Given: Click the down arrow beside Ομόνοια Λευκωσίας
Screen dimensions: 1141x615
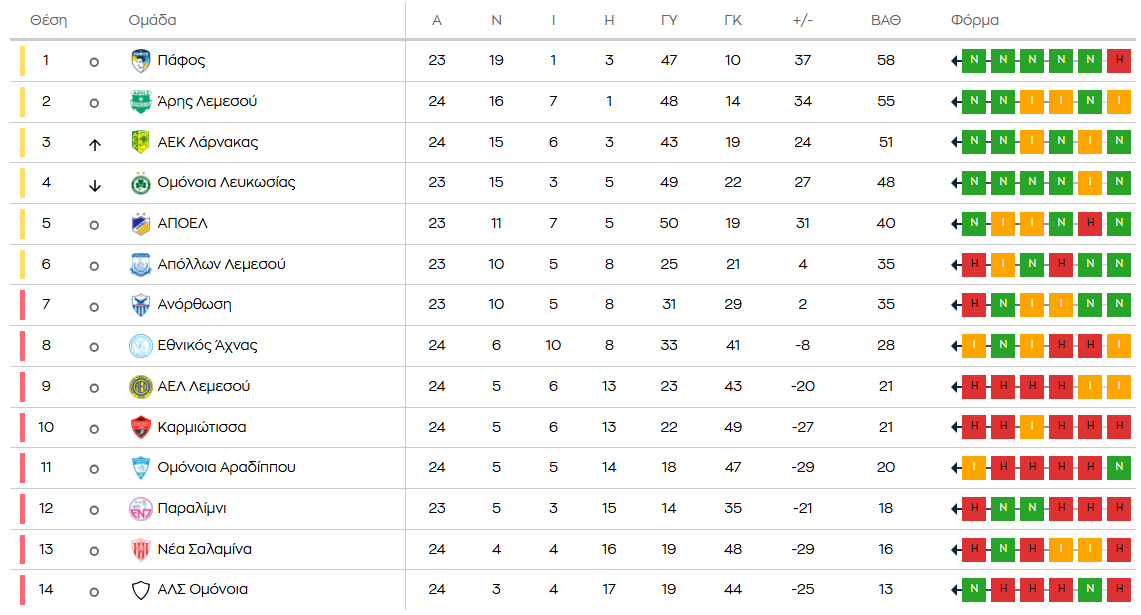Looking at the screenshot, I should [95, 185].
